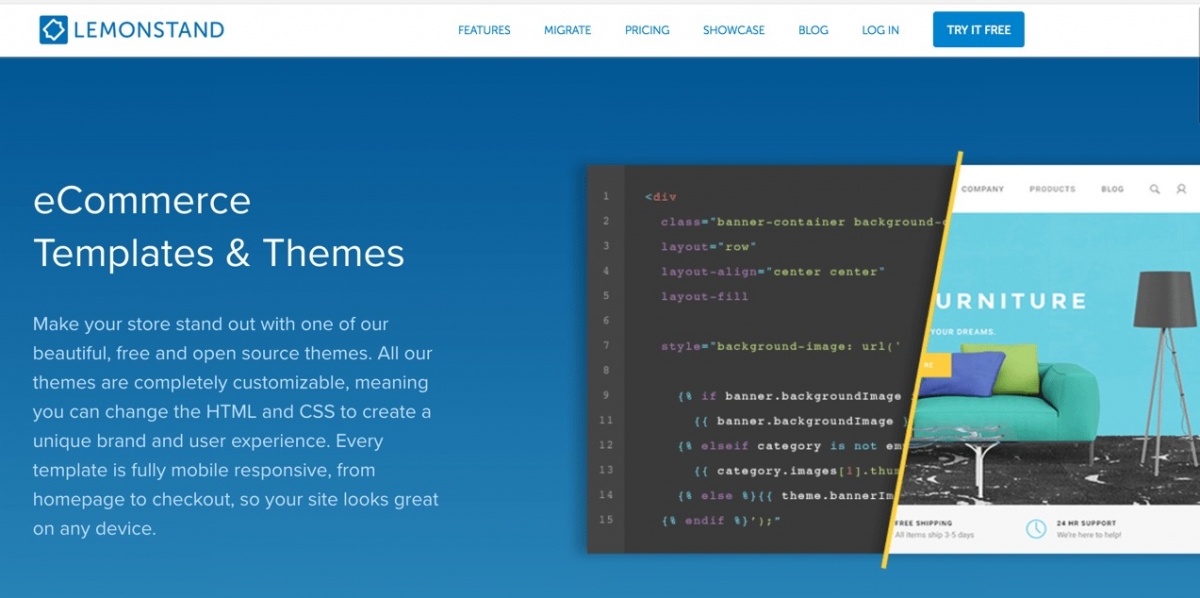Image resolution: width=1200 pixels, height=598 pixels.
Task: Click the LemonStand diamond logo icon
Action: coord(53,30)
